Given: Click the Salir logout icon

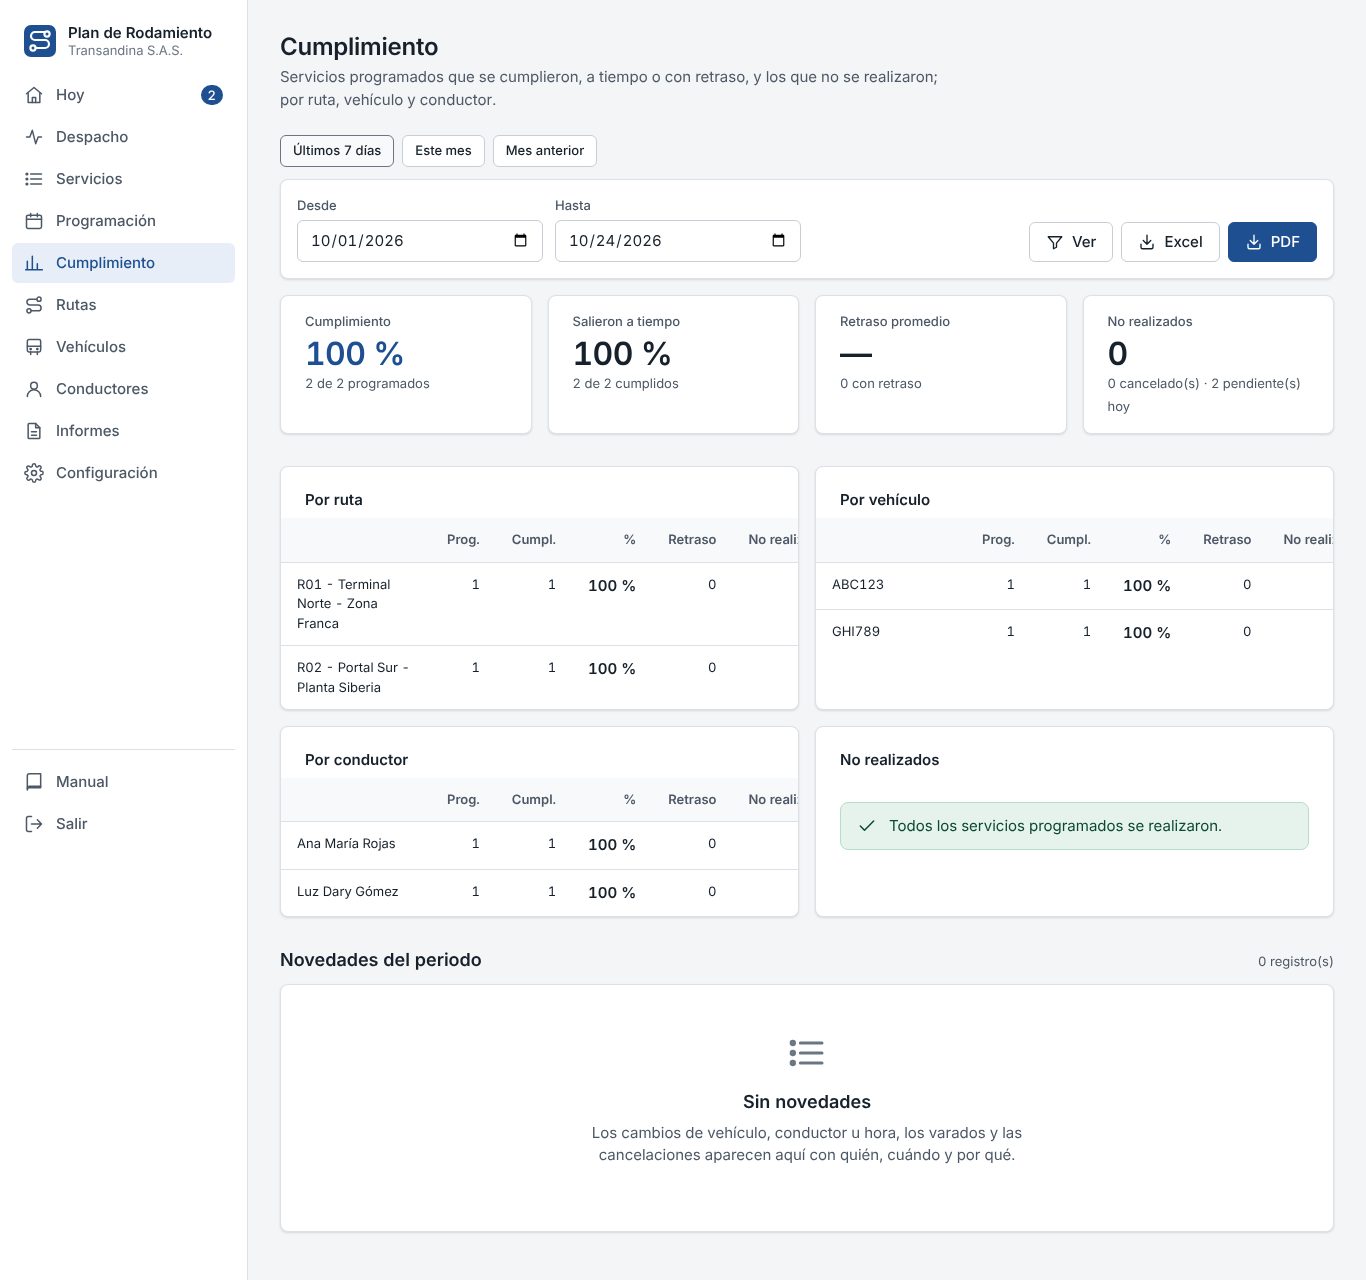Looking at the screenshot, I should tap(34, 824).
